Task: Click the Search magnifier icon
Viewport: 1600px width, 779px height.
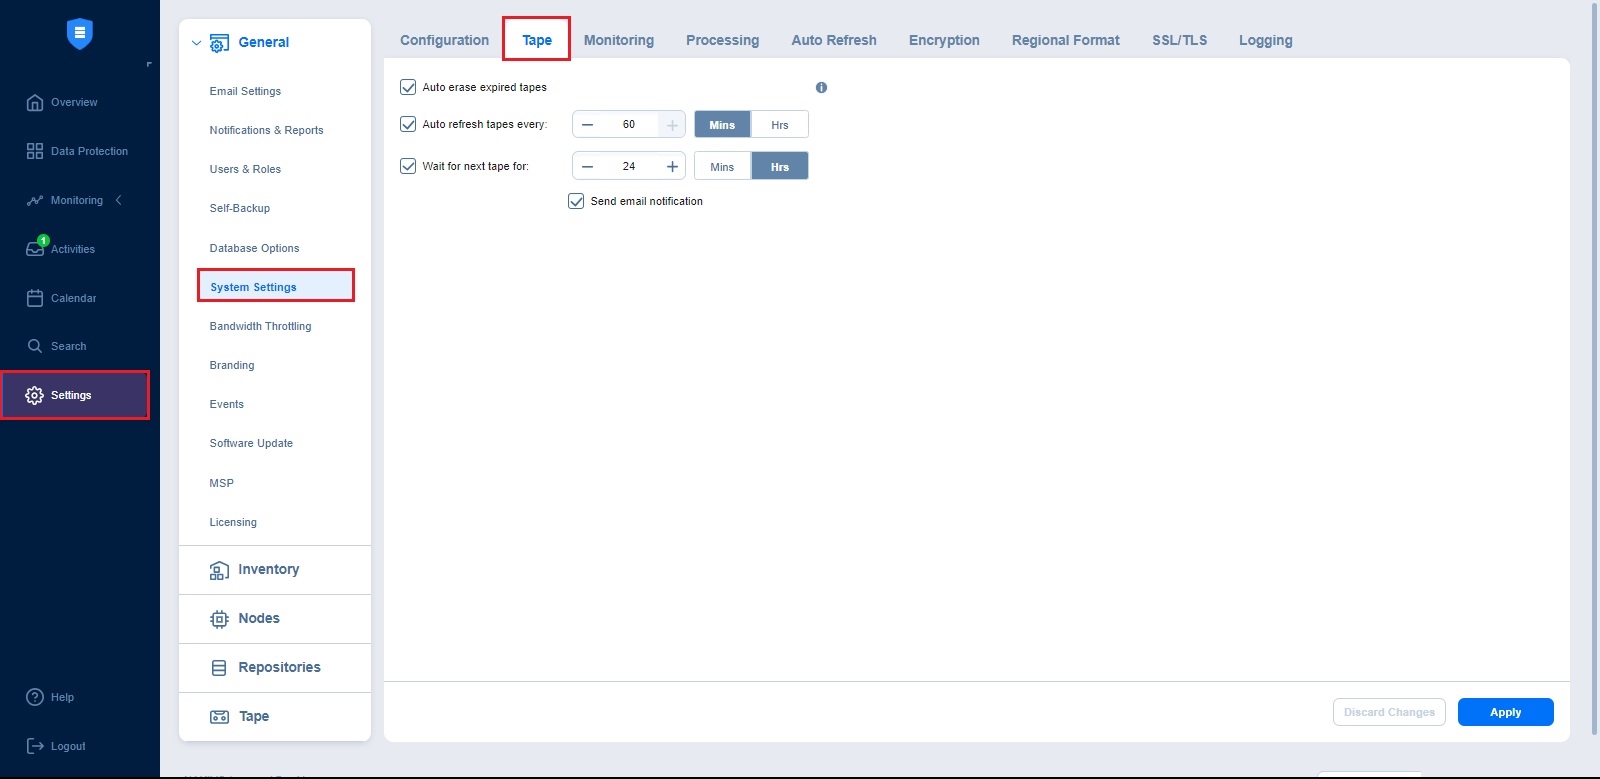Action: coord(35,346)
